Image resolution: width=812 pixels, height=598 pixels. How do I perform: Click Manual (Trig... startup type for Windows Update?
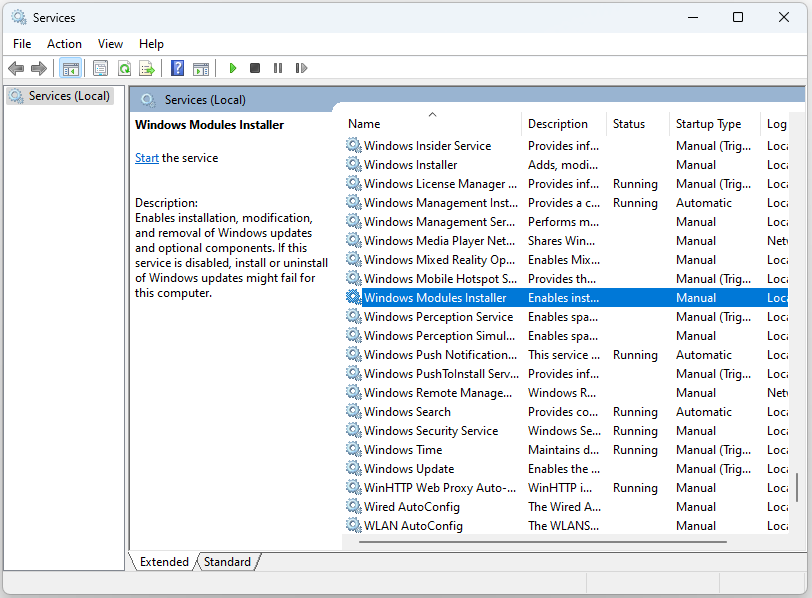click(713, 469)
